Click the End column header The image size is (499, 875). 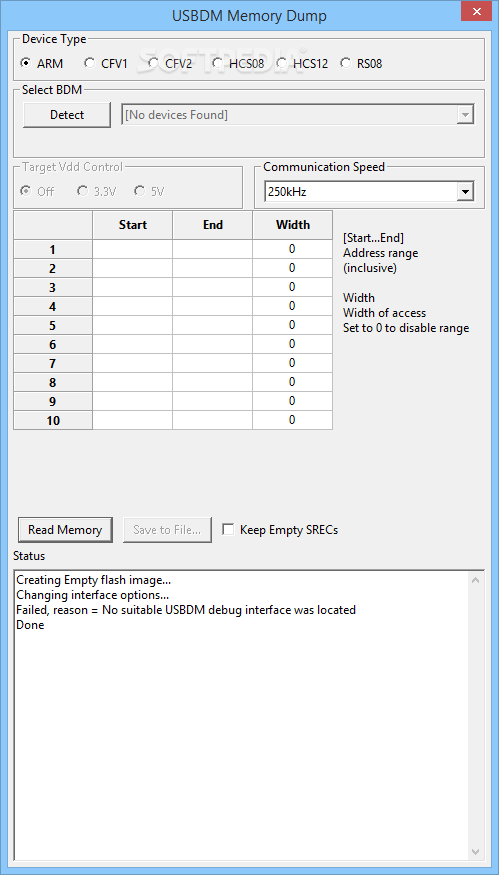(212, 225)
